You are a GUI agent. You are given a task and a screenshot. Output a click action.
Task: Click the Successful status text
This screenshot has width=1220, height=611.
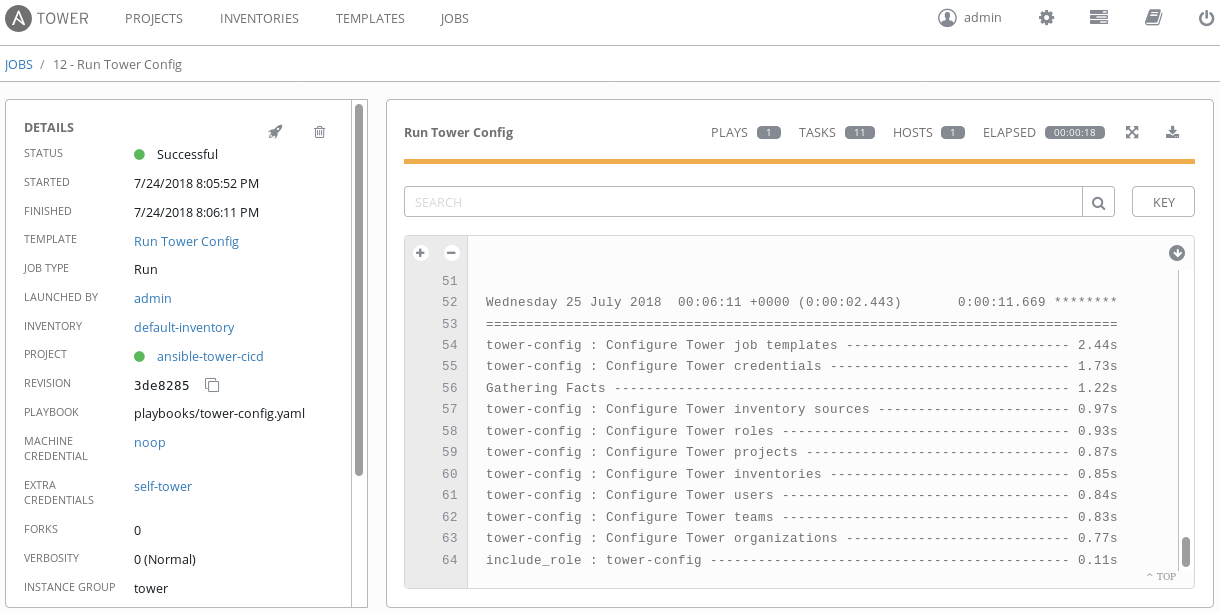point(187,154)
